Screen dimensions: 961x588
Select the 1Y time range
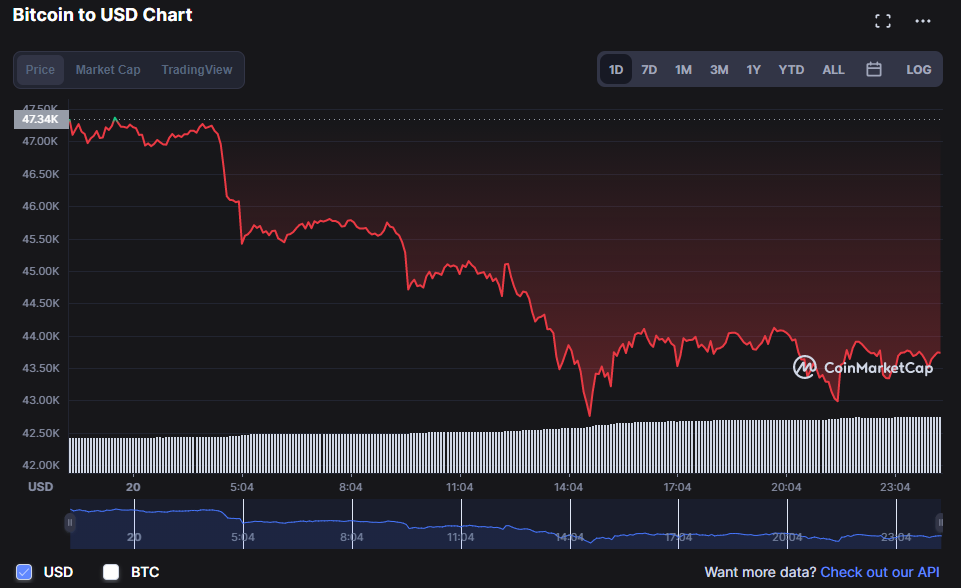pyautogui.click(x=753, y=70)
